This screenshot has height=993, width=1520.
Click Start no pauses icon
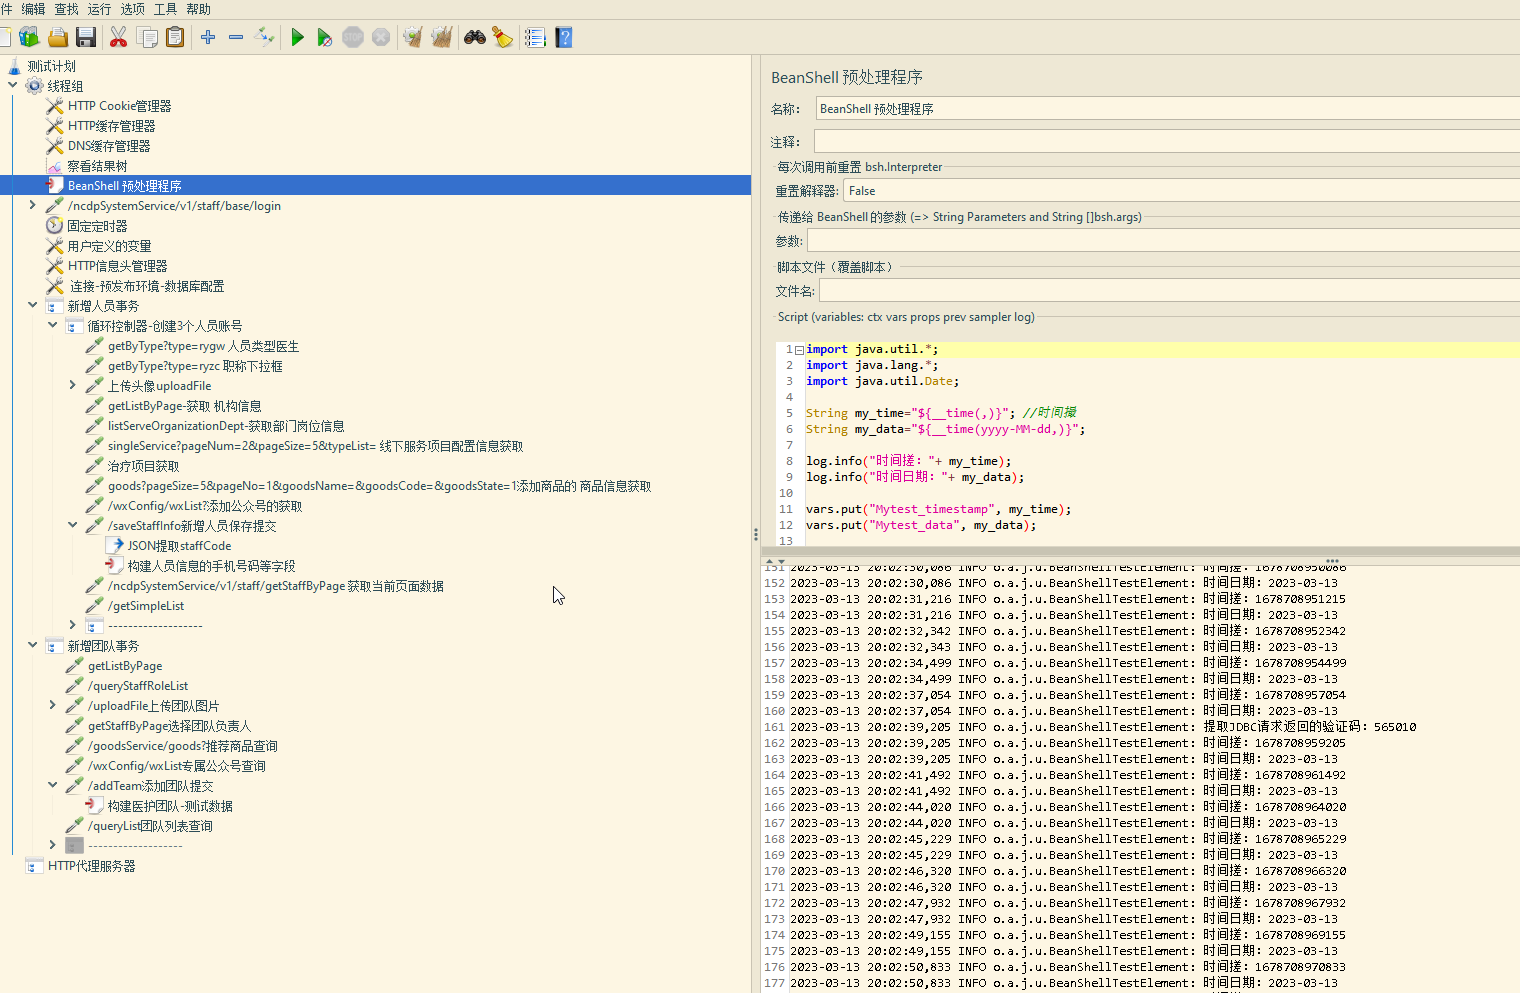(x=324, y=38)
